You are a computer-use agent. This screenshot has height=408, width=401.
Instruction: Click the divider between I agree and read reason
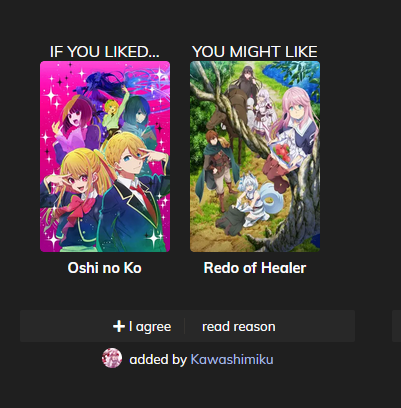(x=184, y=326)
